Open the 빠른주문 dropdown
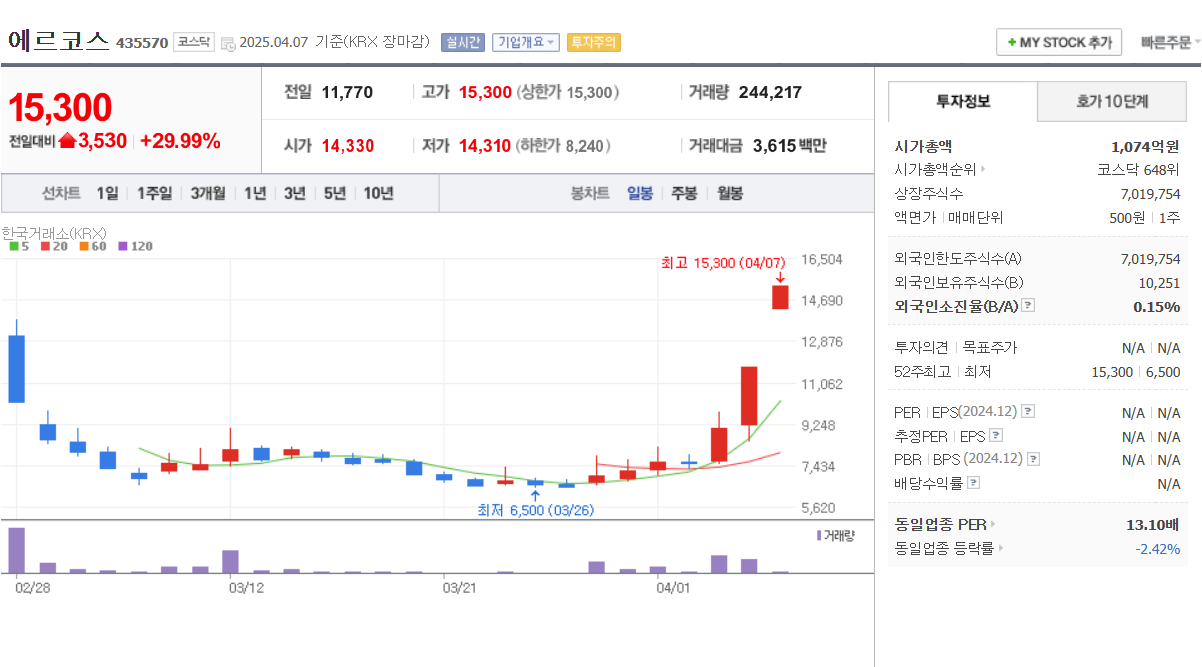The height and width of the screenshot is (667, 1202). 1171,42
